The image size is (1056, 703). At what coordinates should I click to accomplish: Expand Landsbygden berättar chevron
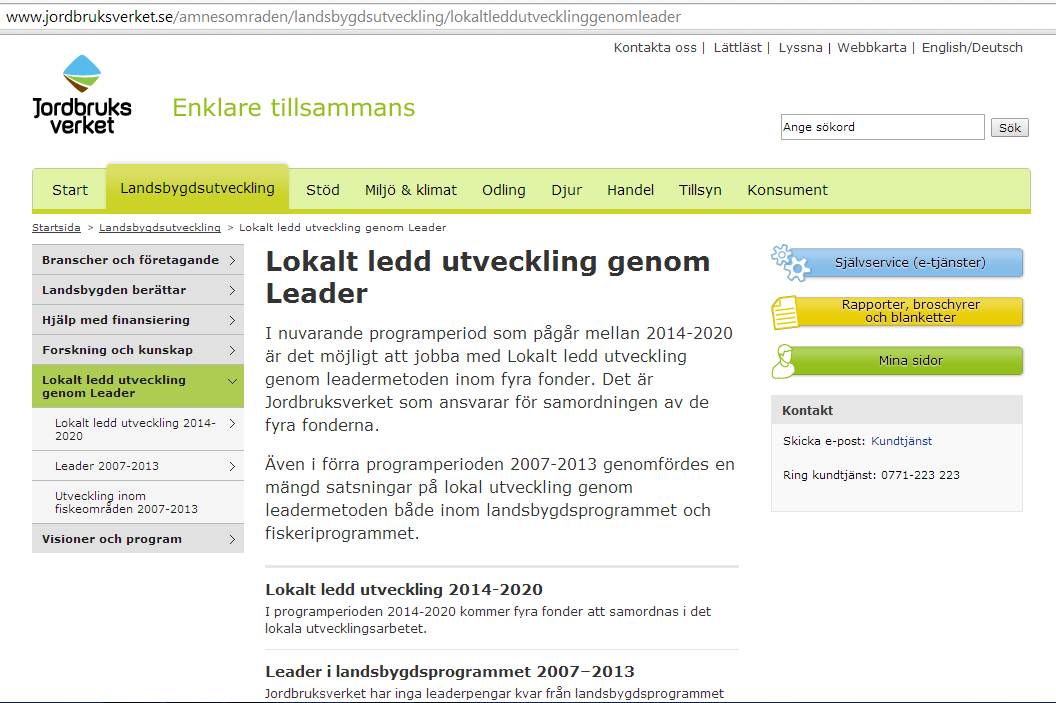(232, 290)
